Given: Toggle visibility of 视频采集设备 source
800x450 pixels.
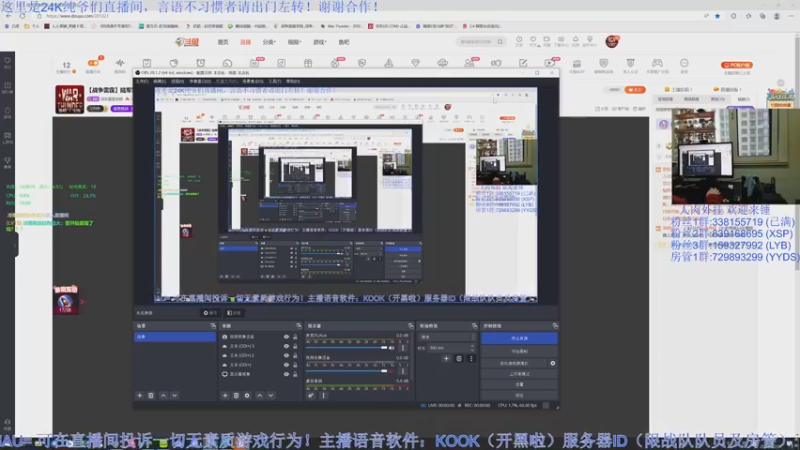Looking at the screenshot, I should 286,337.
